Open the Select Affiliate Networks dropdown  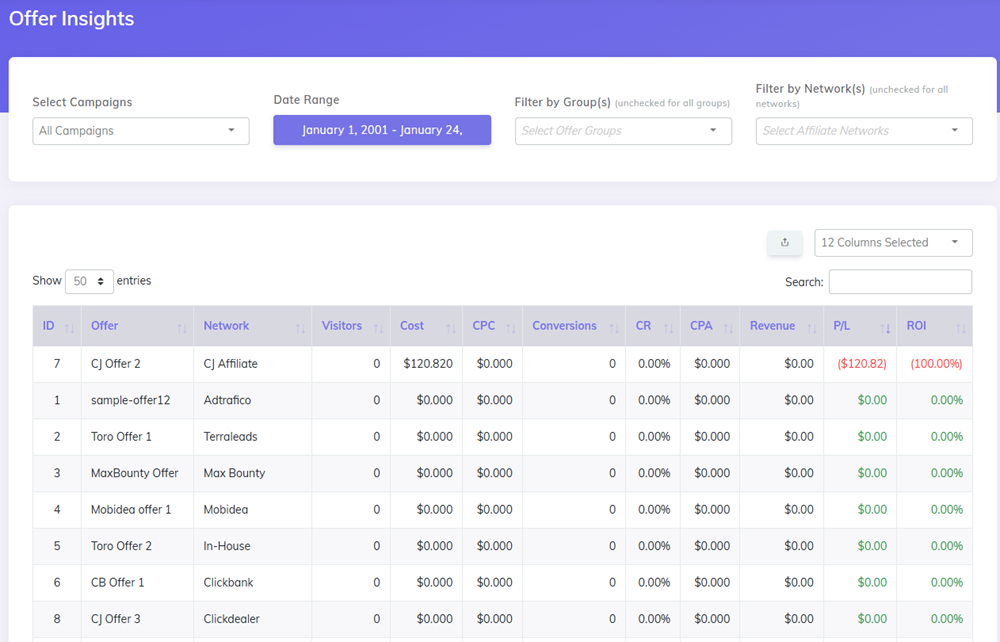[x=864, y=131]
